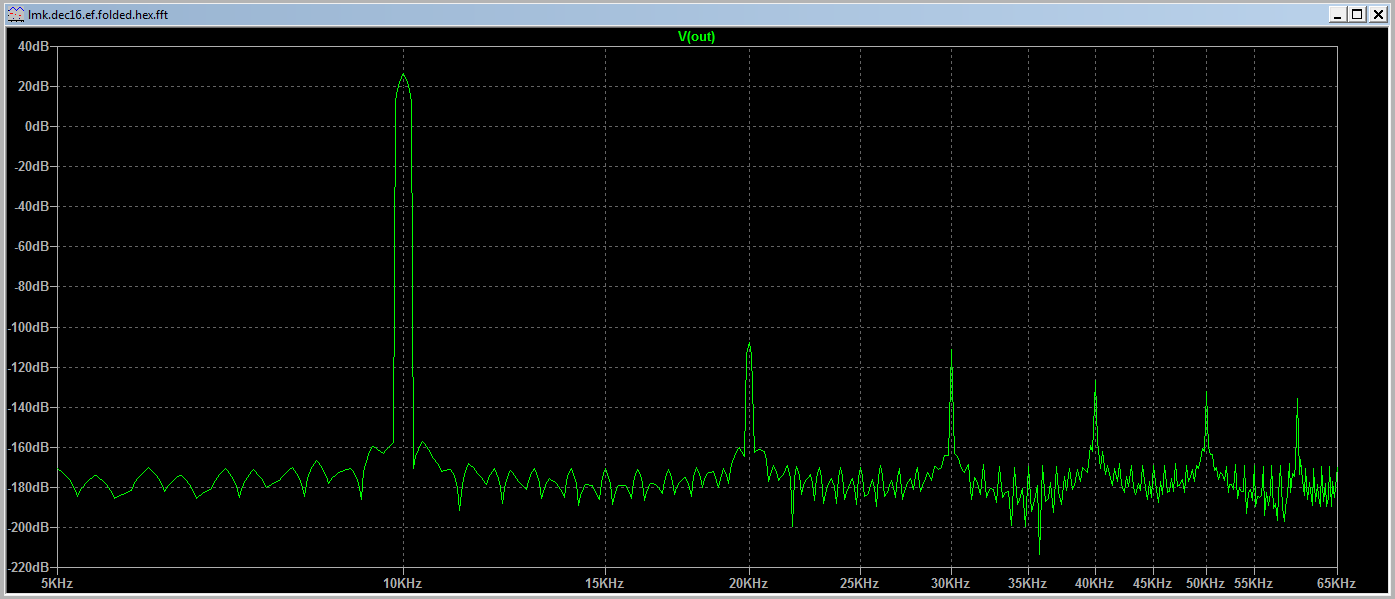Screen dimensions: 1395x599
Task: Click the 0dB vertical axis label
Action: pos(37,126)
